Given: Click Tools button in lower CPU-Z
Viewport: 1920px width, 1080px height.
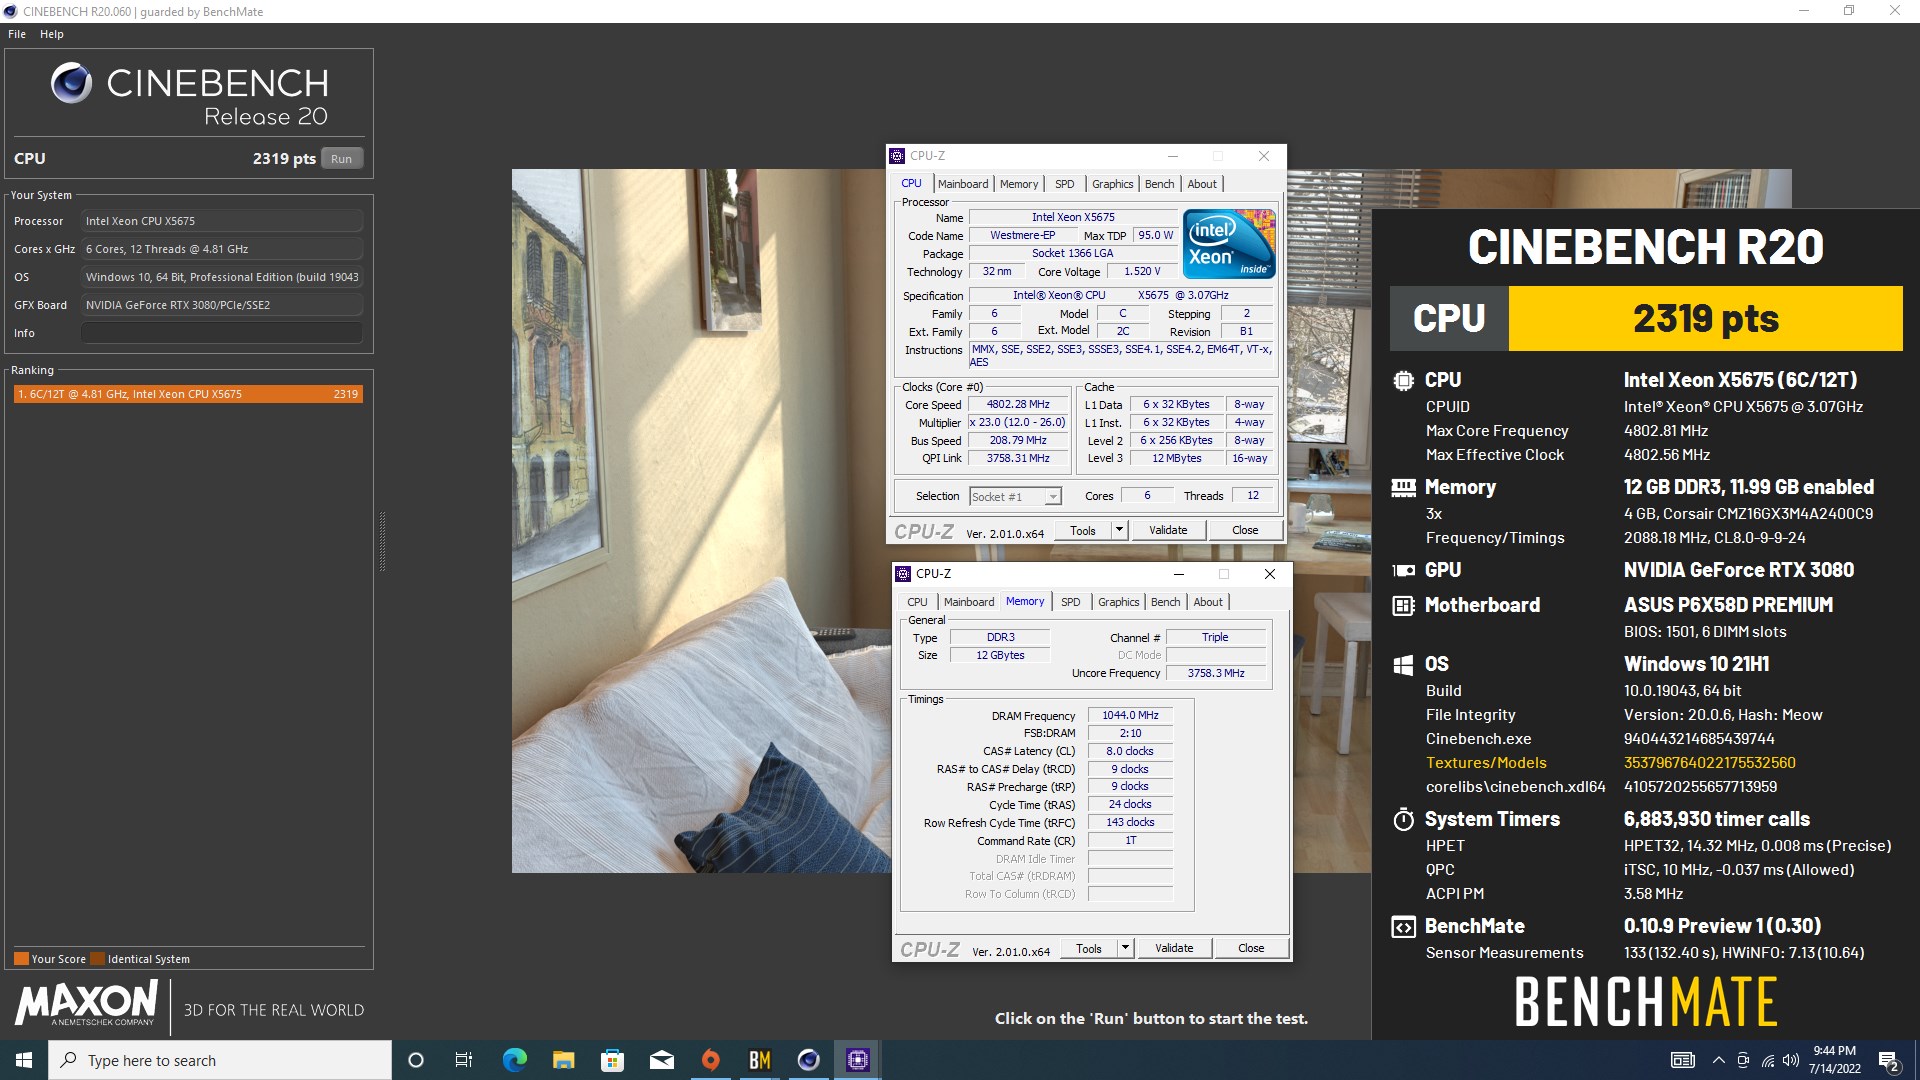Looking at the screenshot, I should 1089,948.
